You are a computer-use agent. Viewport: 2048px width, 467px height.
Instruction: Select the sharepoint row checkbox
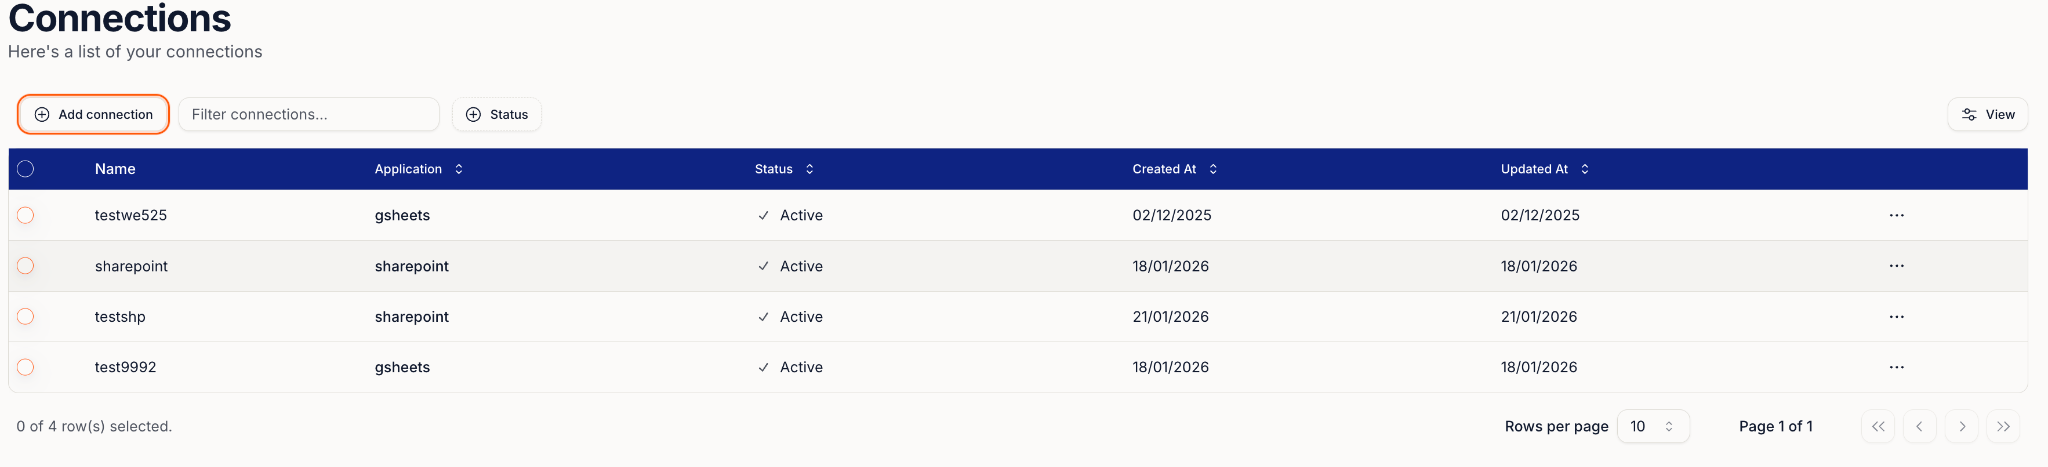[x=26, y=265]
